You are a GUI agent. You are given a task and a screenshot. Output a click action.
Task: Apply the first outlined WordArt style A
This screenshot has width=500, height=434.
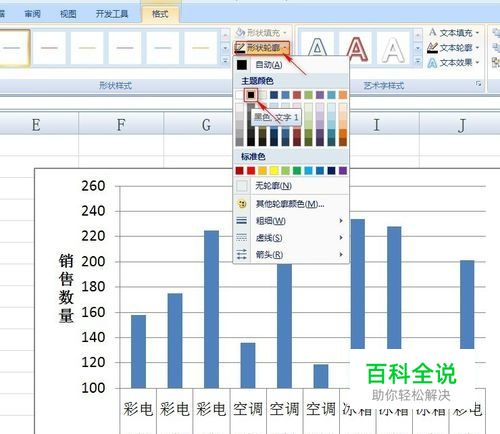(318, 47)
